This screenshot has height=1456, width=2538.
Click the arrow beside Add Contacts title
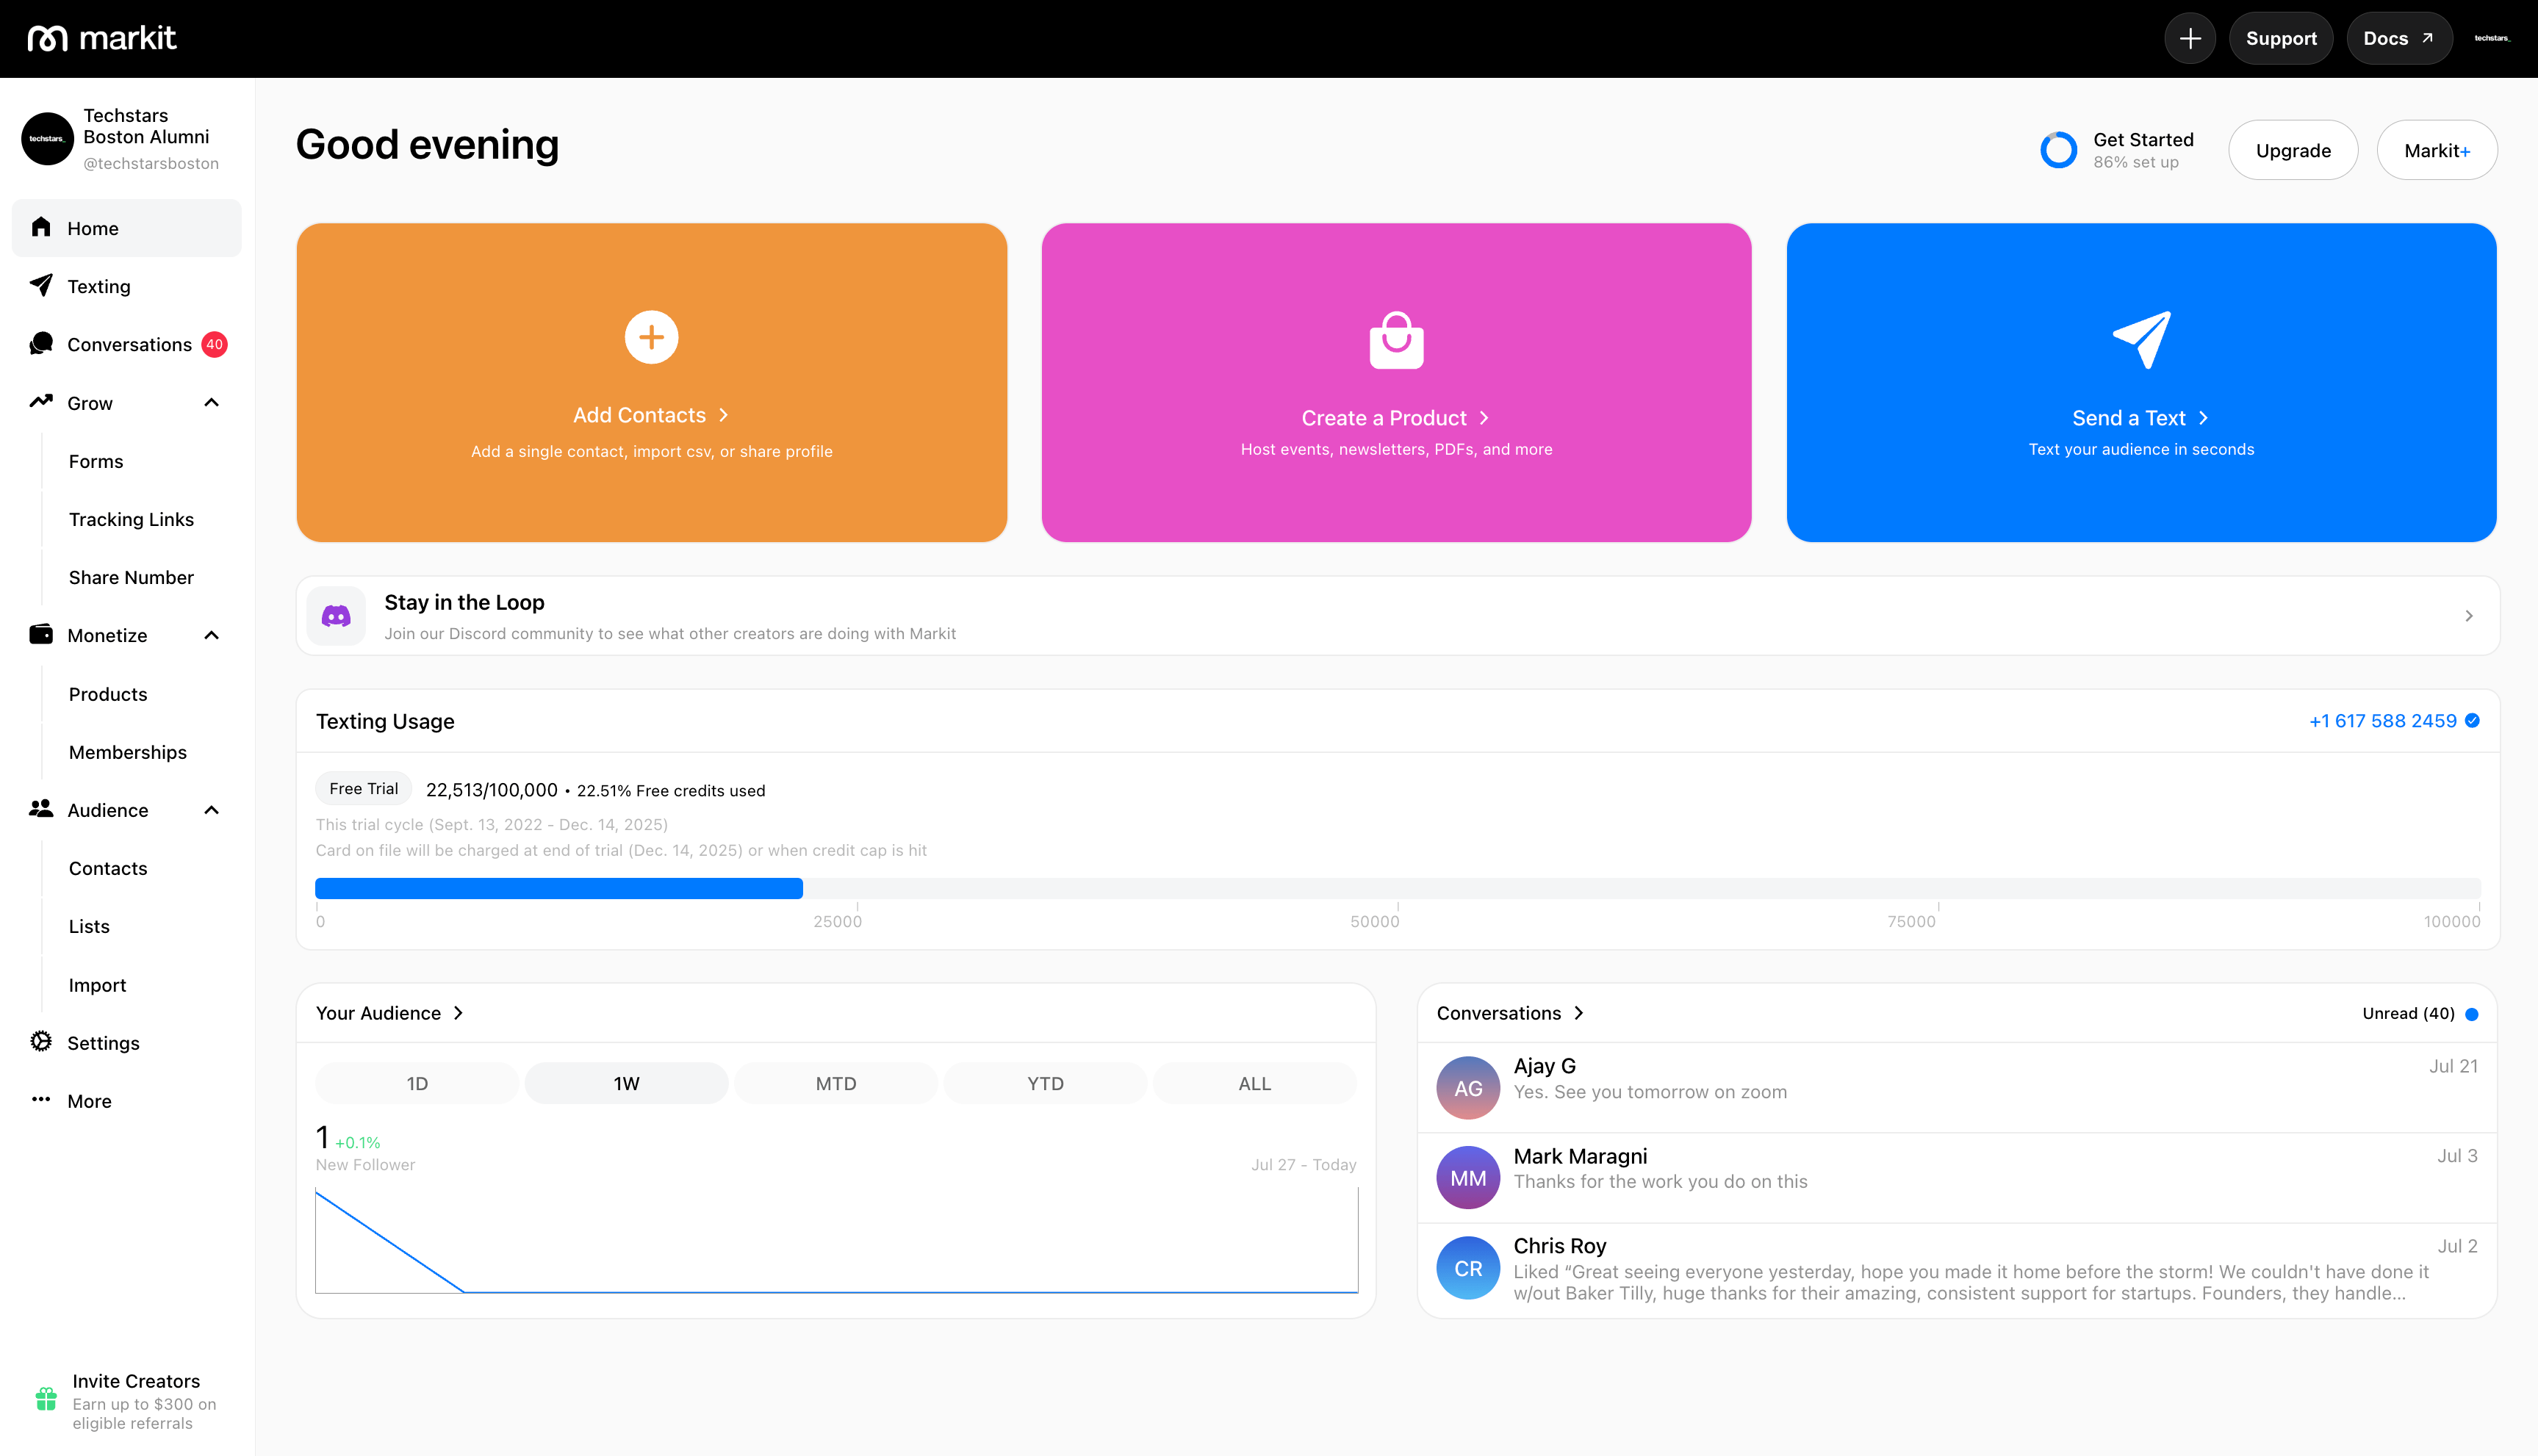coord(723,415)
